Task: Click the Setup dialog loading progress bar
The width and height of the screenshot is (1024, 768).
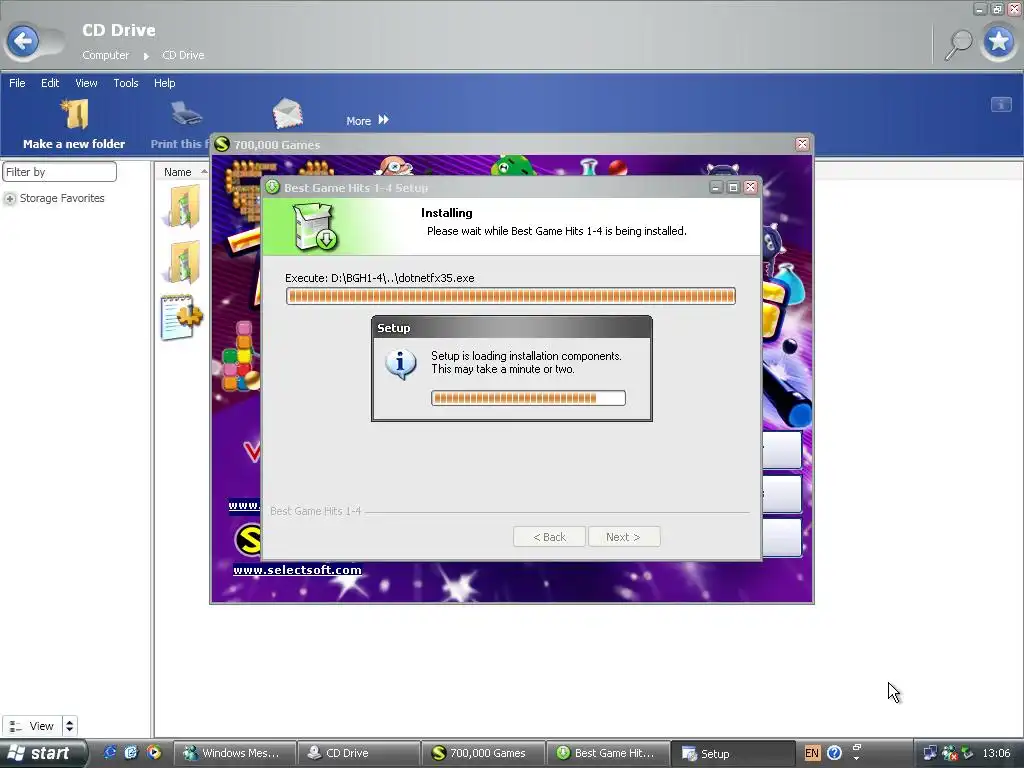Action: [x=528, y=398]
